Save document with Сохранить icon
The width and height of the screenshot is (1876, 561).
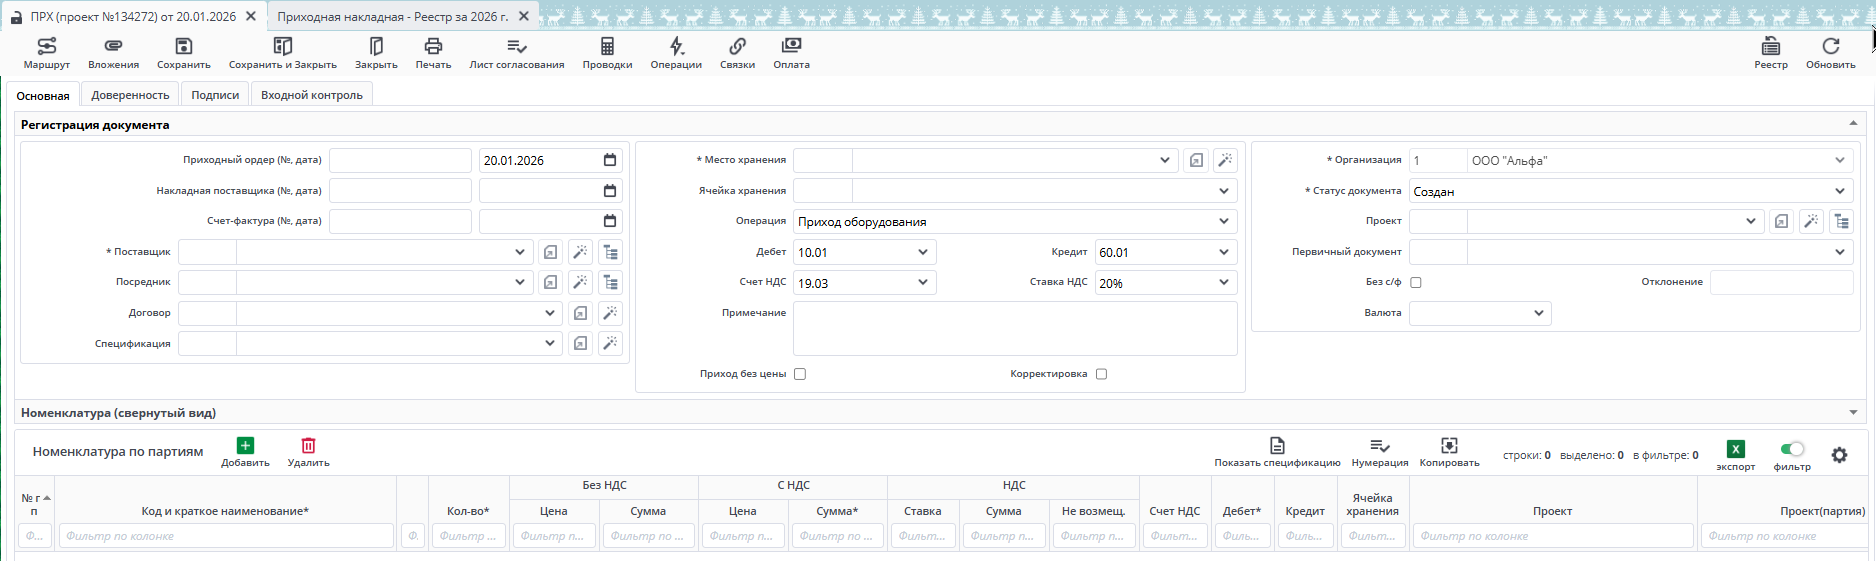[183, 52]
